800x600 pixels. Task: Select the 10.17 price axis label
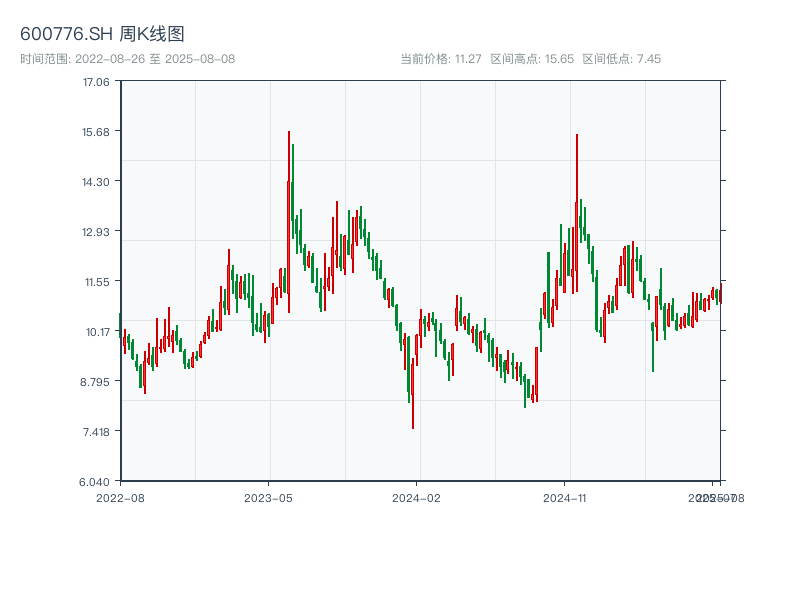tap(96, 332)
